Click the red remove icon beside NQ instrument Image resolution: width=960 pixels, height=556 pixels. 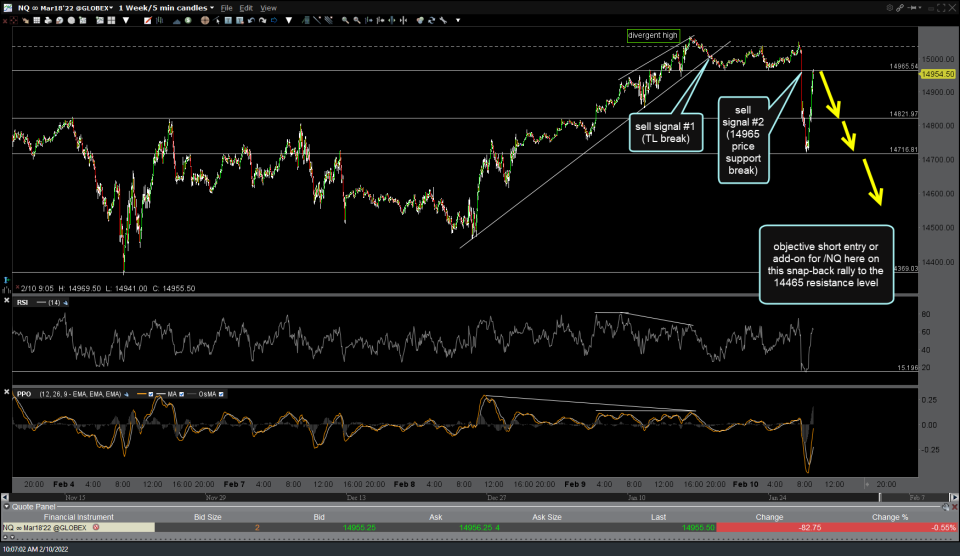click(96, 527)
